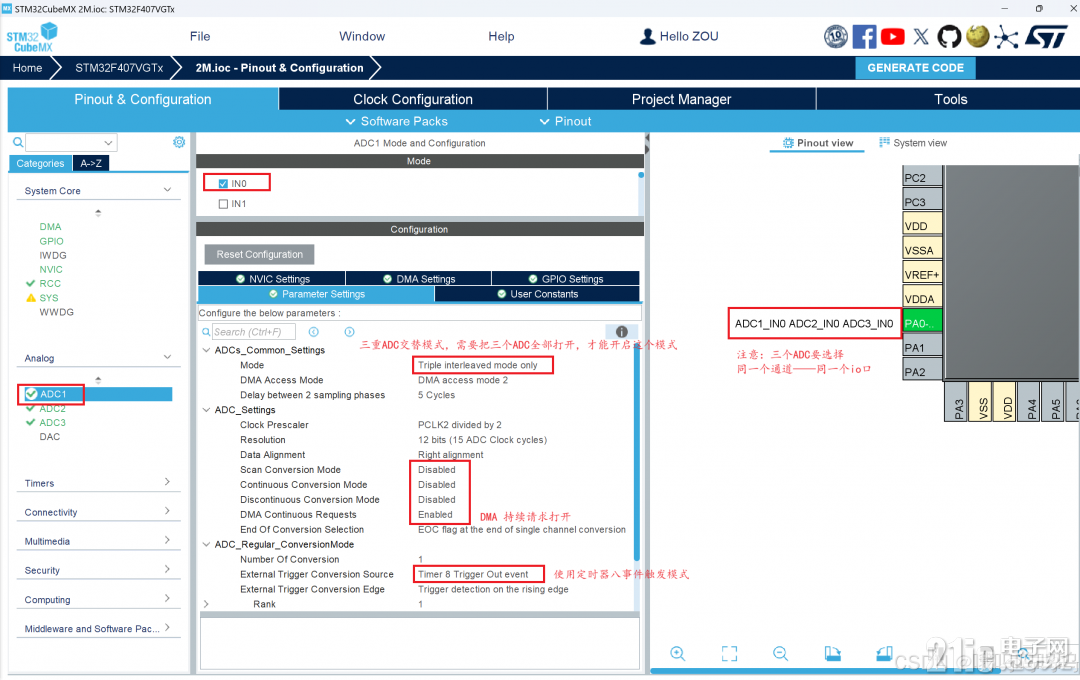The width and height of the screenshot is (1080, 680).
Task: Expand the Connectivity category
Action: (x=167, y=511)
